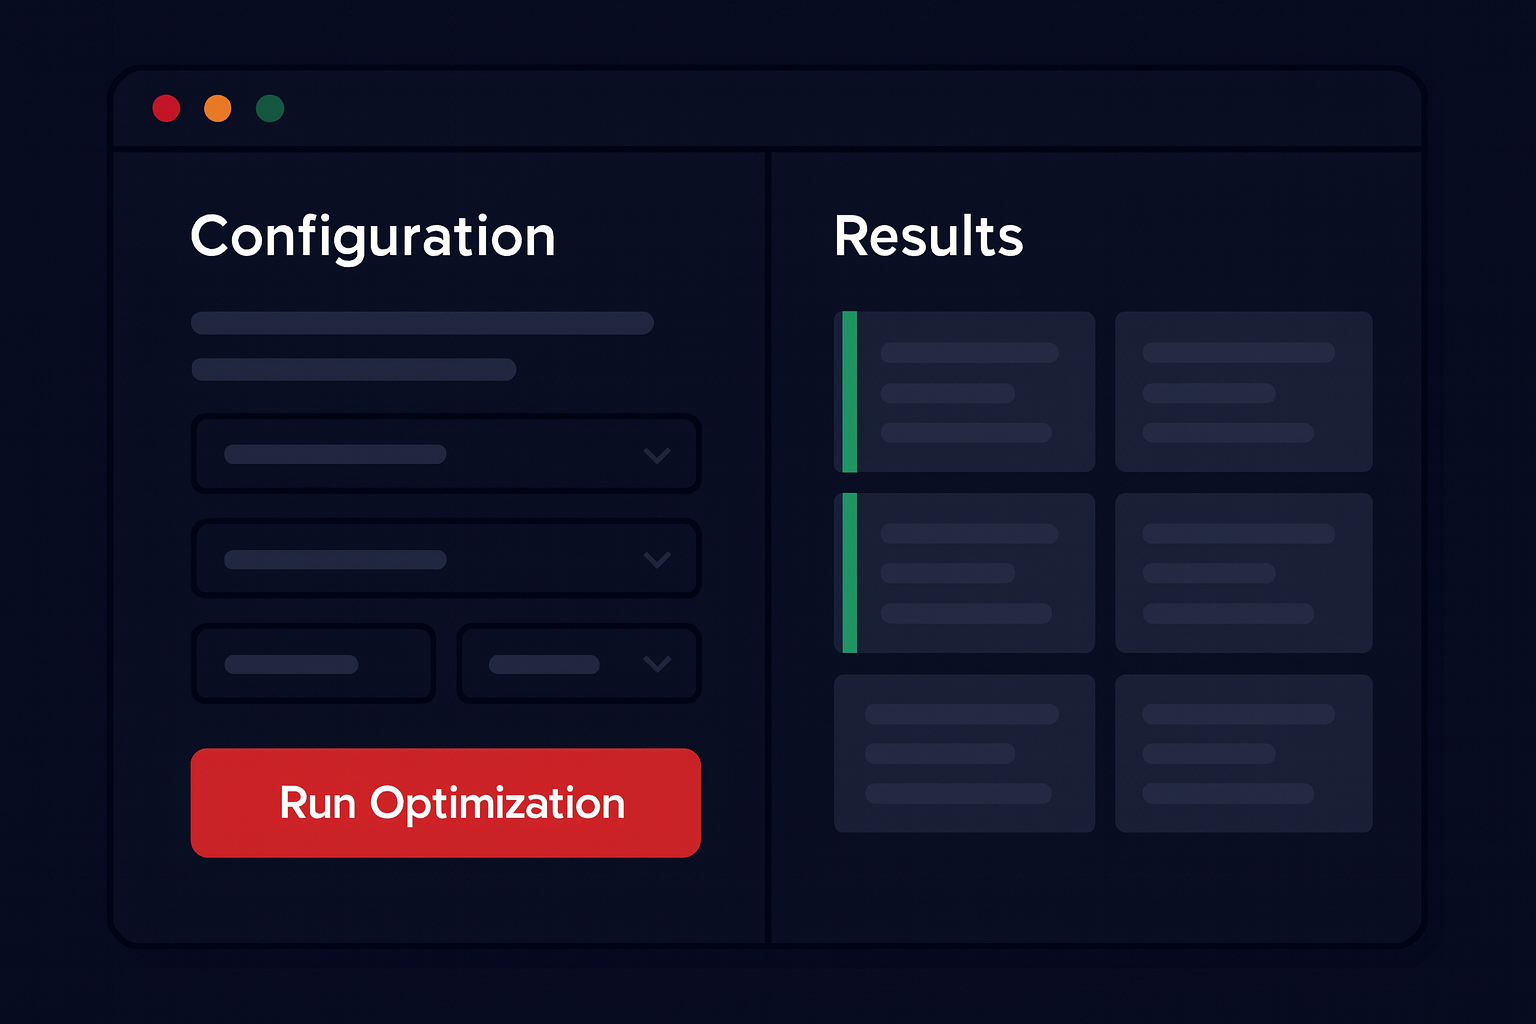Open the second full-width configuration dropdown
Viewport: 1536px width, 1024px height.
tap(445, 559)
